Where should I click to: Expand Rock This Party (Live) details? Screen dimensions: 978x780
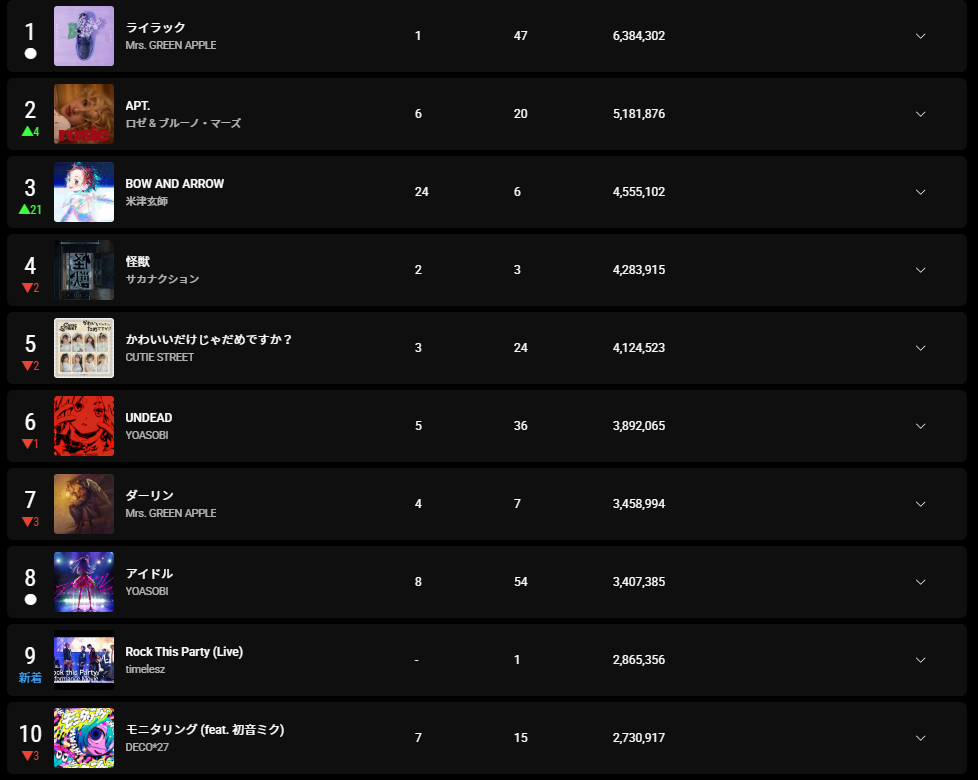pyautogui.click(x=920, y=660)
